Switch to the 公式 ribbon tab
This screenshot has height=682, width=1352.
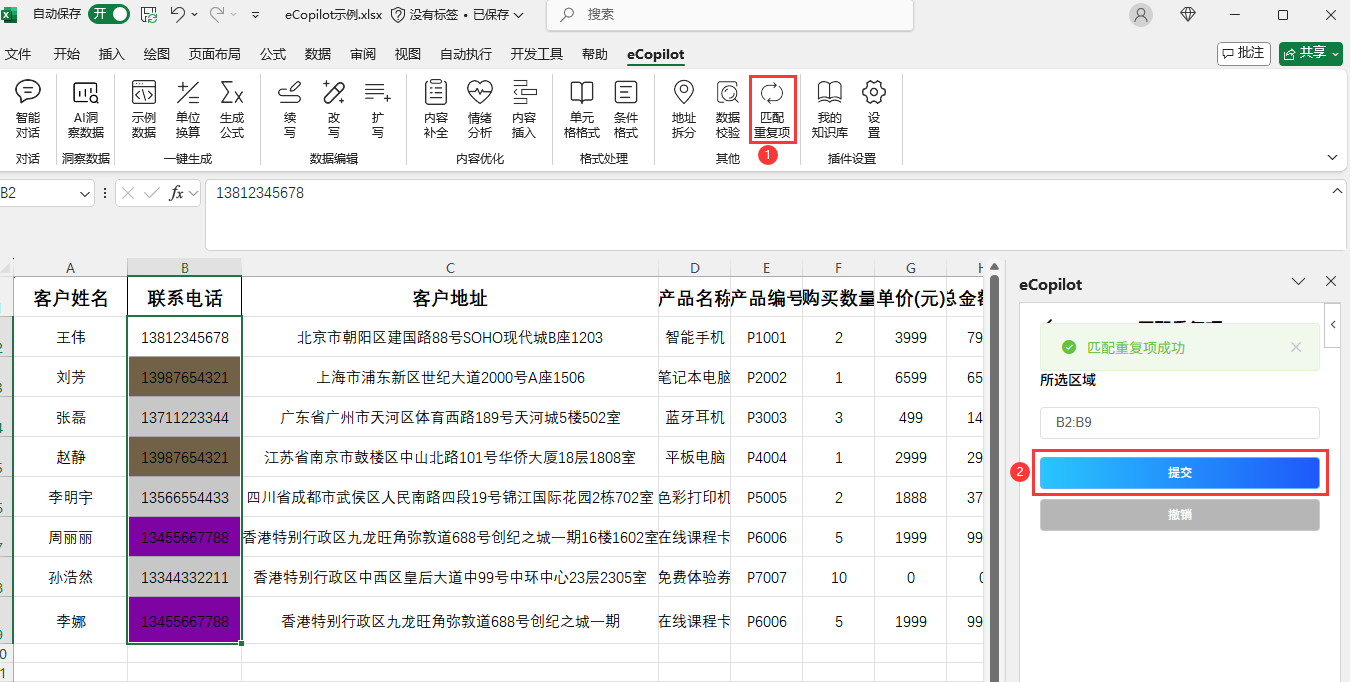273,54
